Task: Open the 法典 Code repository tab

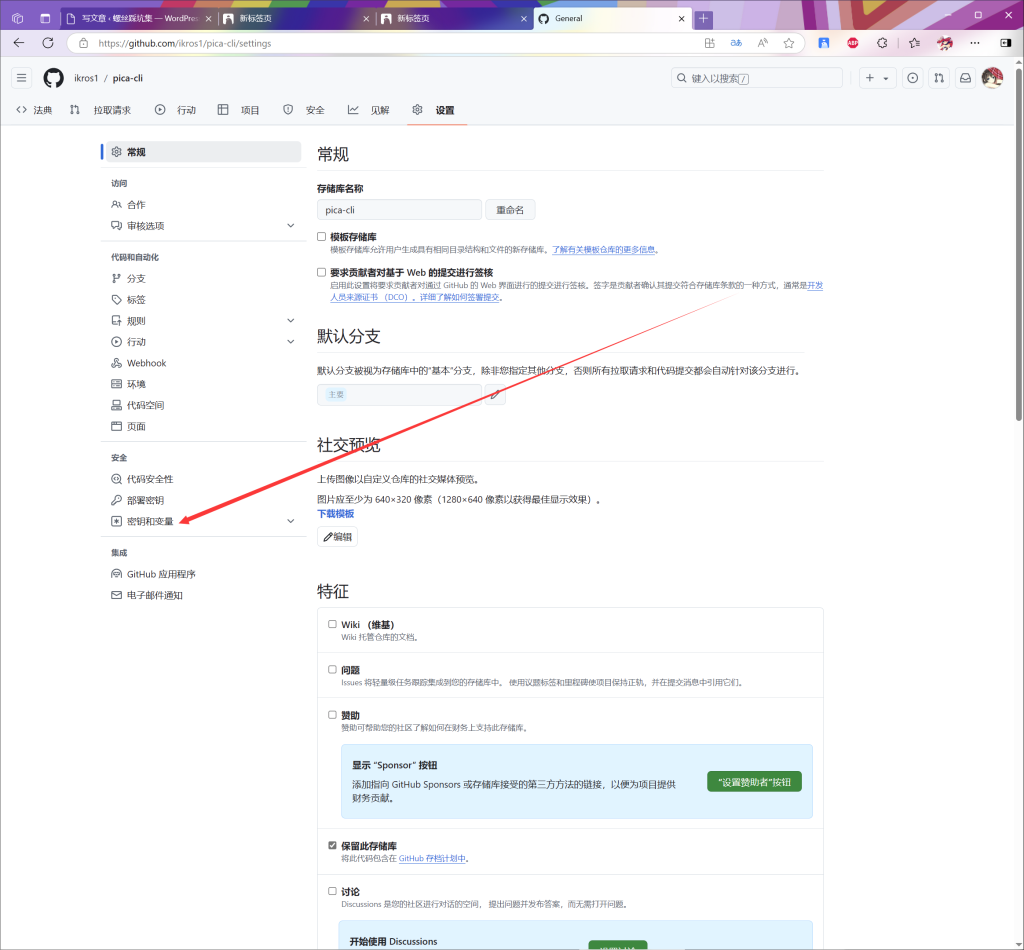Action: click(35, 110)
